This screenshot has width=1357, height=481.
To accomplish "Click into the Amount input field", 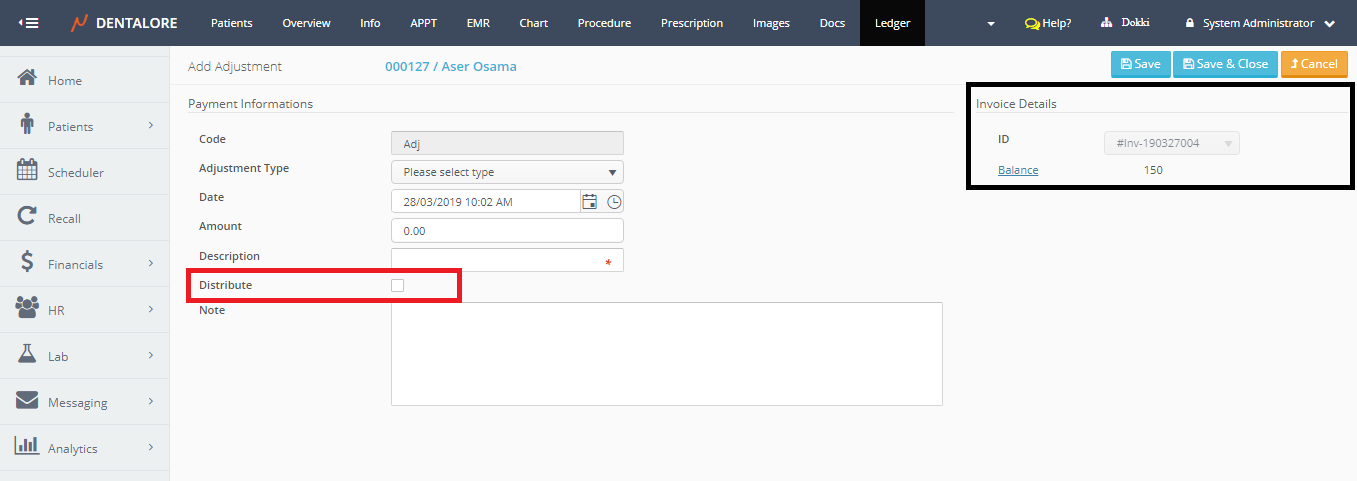I will coord(507,231).
